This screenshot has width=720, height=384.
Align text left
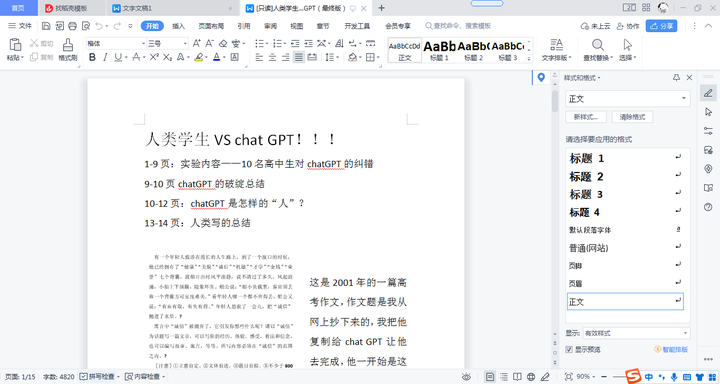point(259,57)
